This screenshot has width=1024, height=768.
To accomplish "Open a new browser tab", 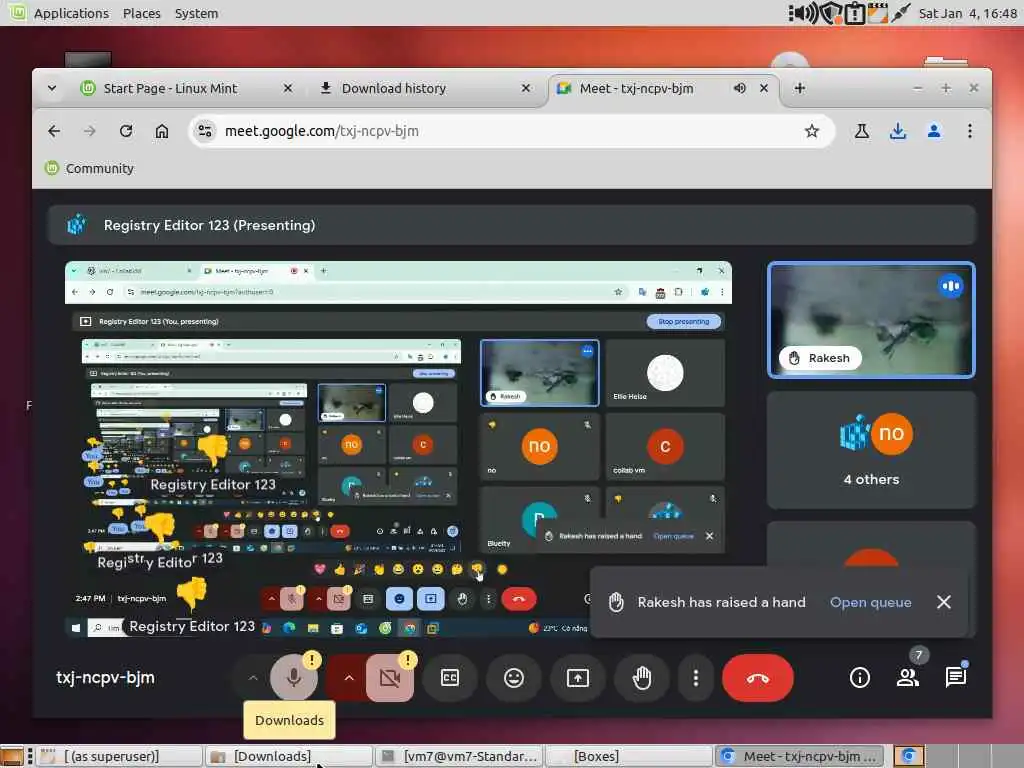I will pyautogui.click(x=799, y=88).
